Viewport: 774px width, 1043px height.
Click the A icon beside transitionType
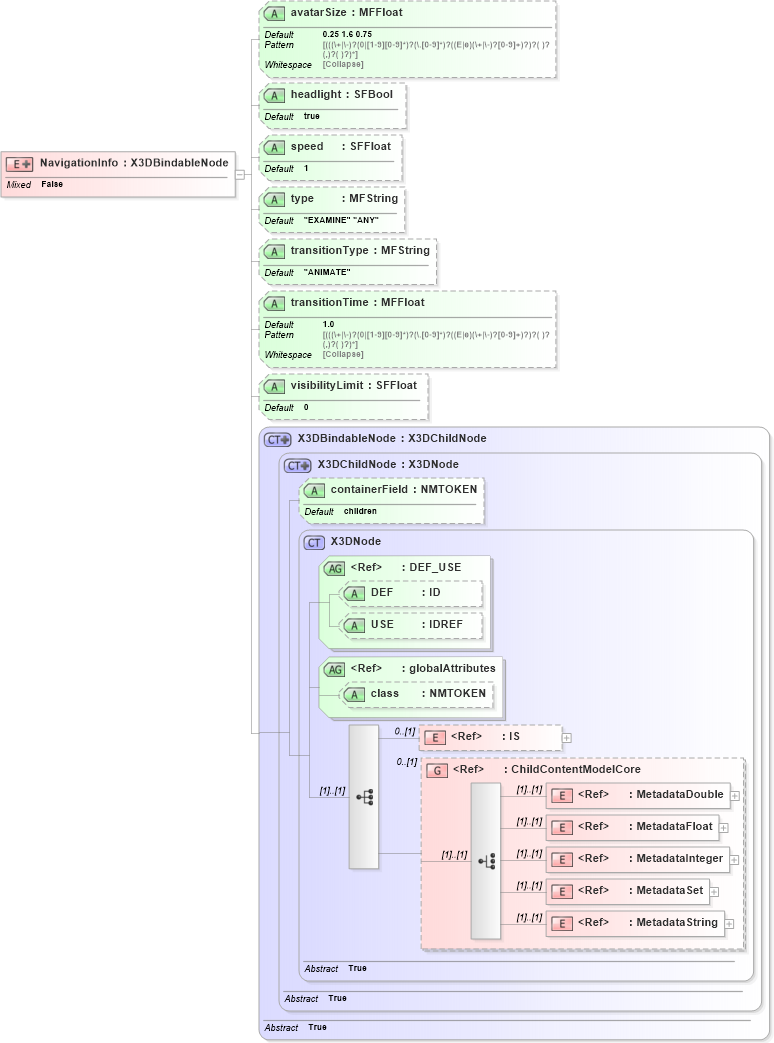coord(274,251)
